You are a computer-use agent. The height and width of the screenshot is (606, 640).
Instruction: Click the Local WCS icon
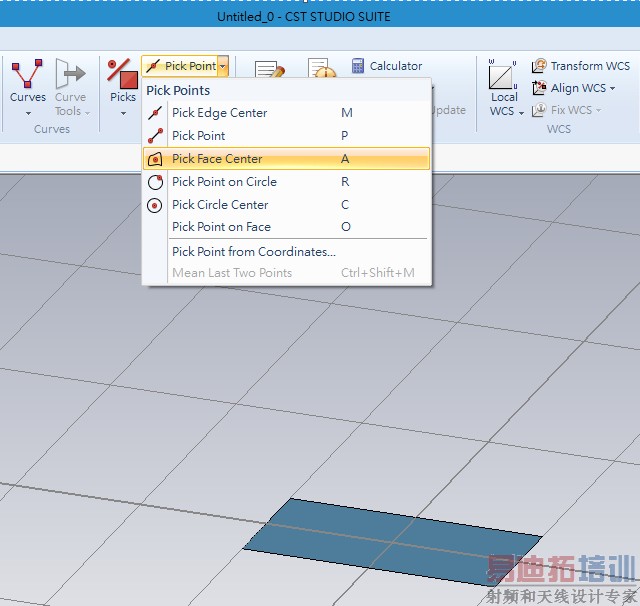tap(503, 74)
